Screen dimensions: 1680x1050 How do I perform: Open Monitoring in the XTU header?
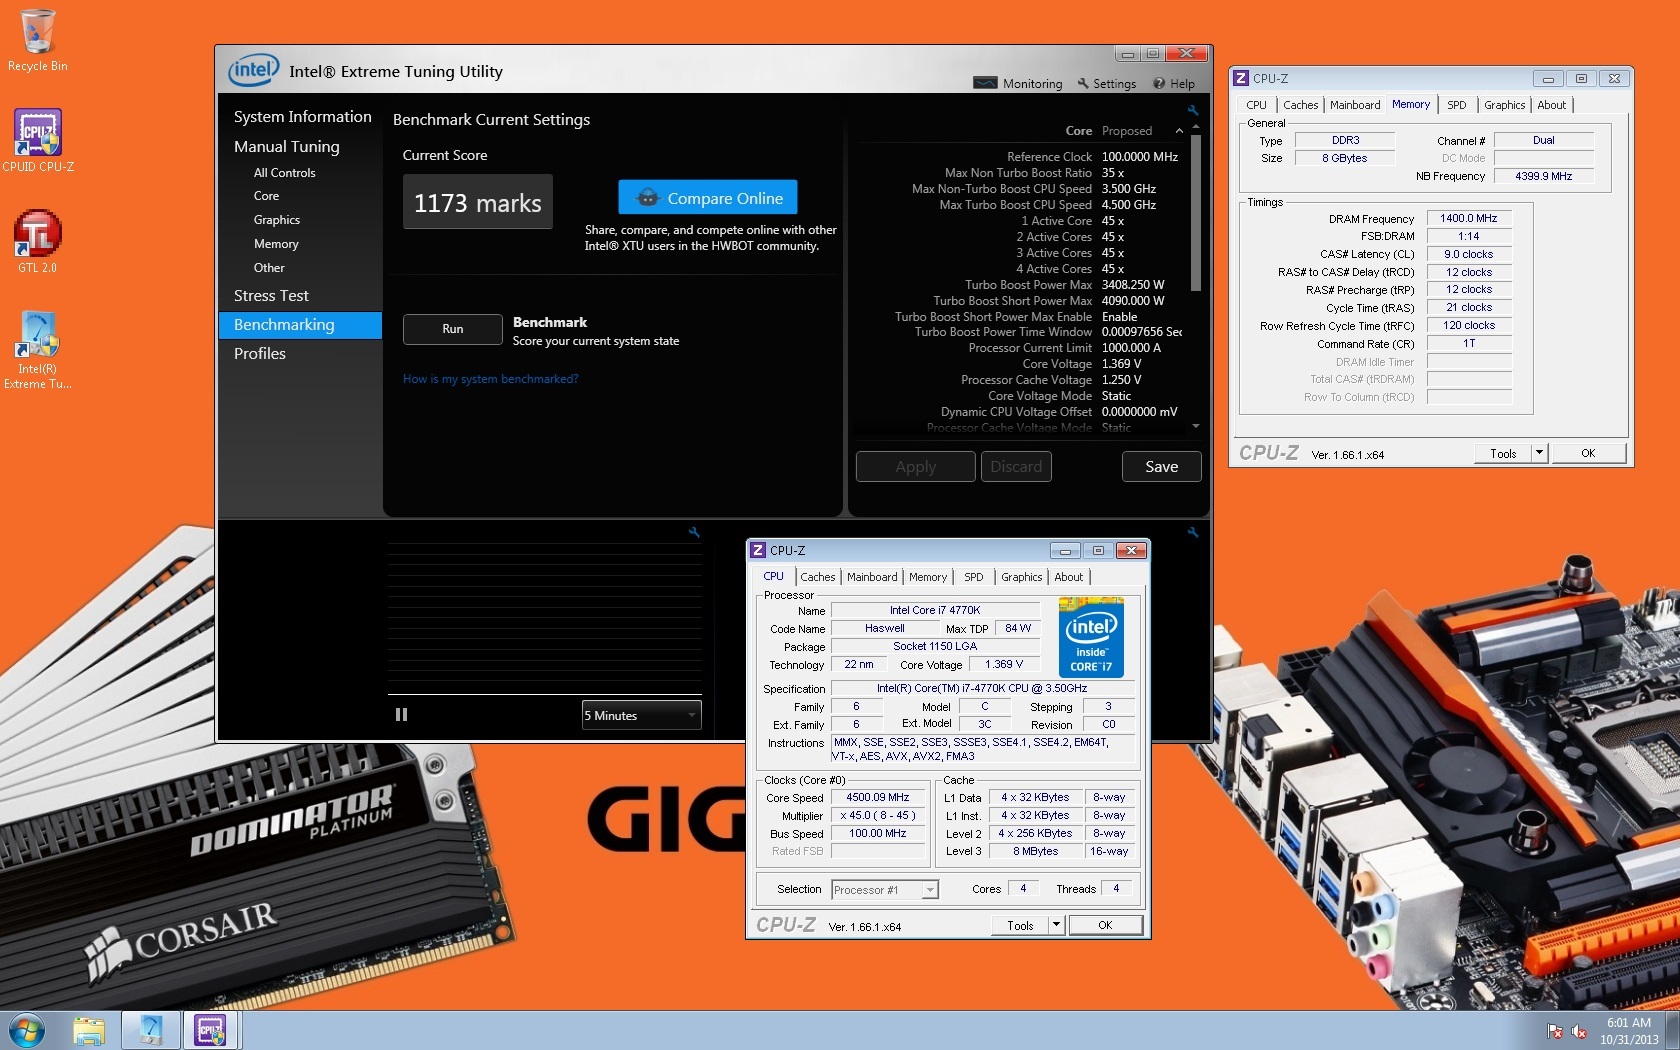coord(1018,84)
